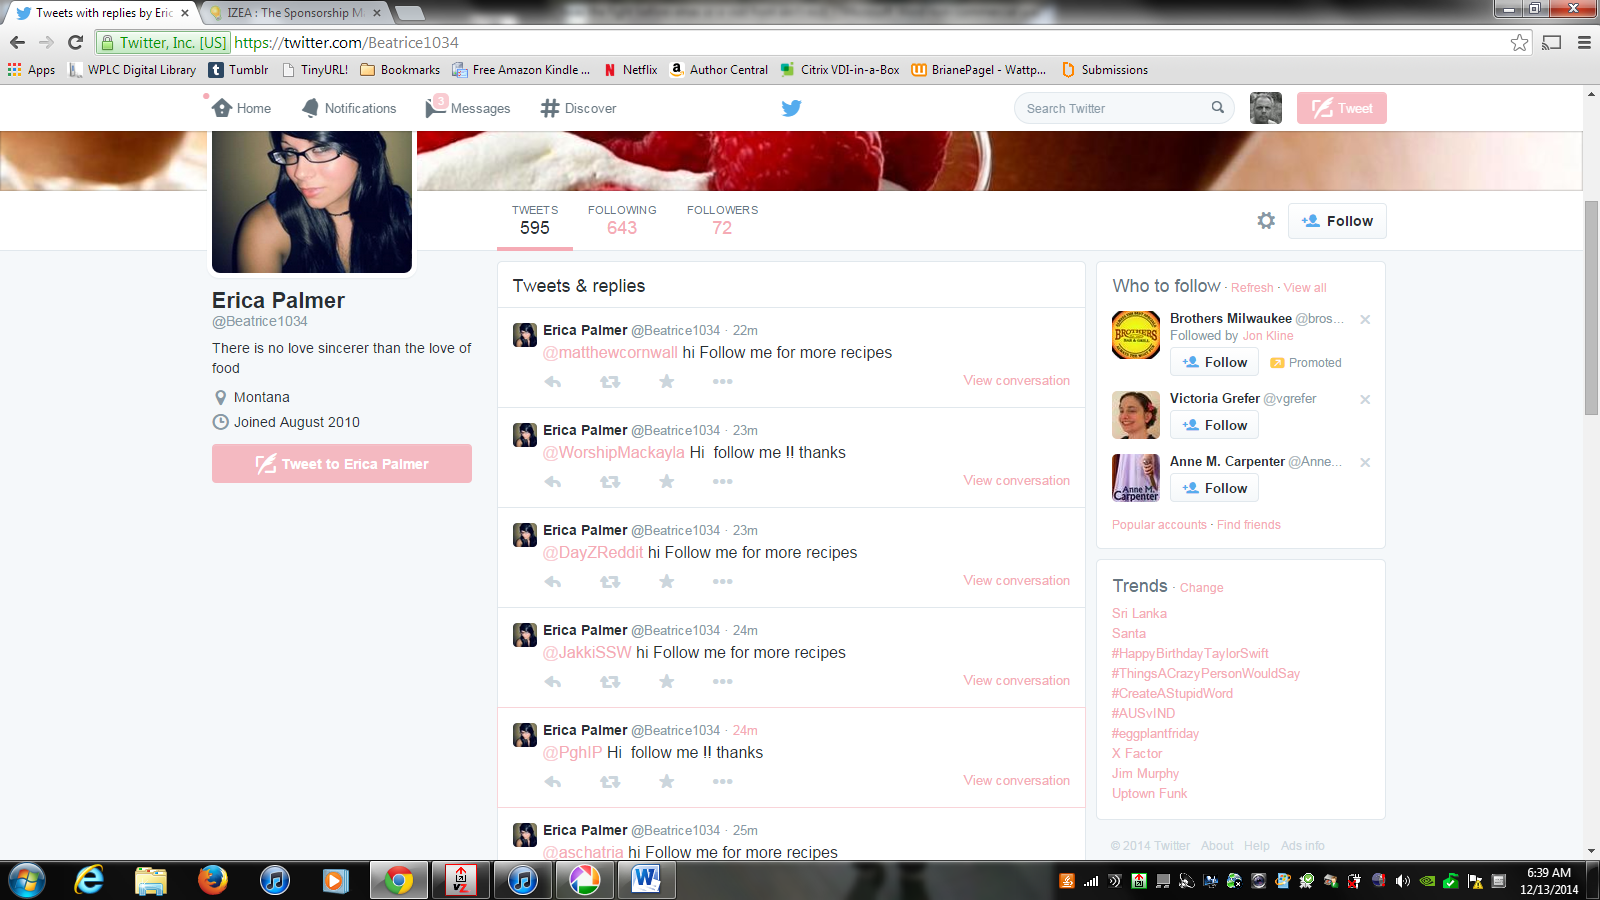This screenshot has width=1600, height=900.
Task: Show the Followers list
Action: pos(722,221)
